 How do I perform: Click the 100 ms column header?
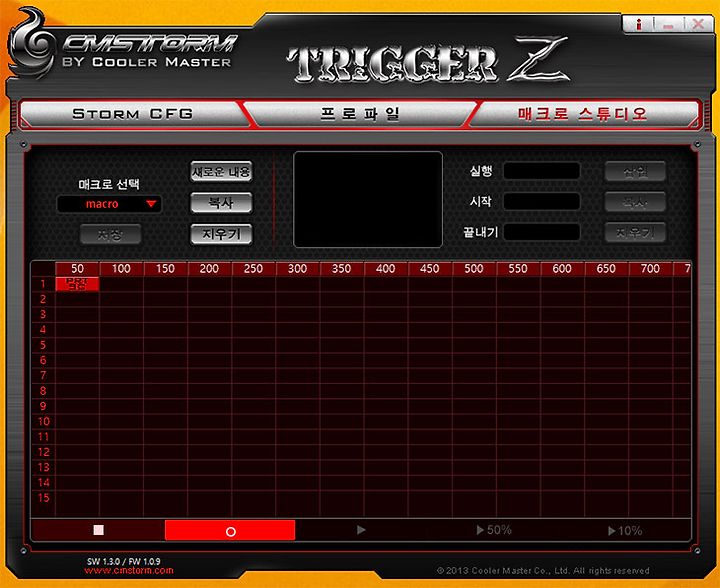[121, 269]
